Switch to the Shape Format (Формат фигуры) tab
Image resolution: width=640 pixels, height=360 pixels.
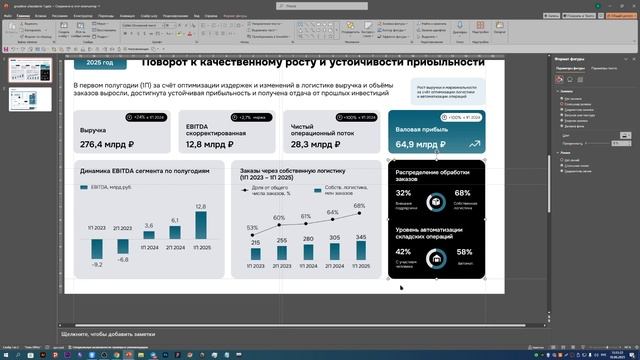tap(235, 16)
